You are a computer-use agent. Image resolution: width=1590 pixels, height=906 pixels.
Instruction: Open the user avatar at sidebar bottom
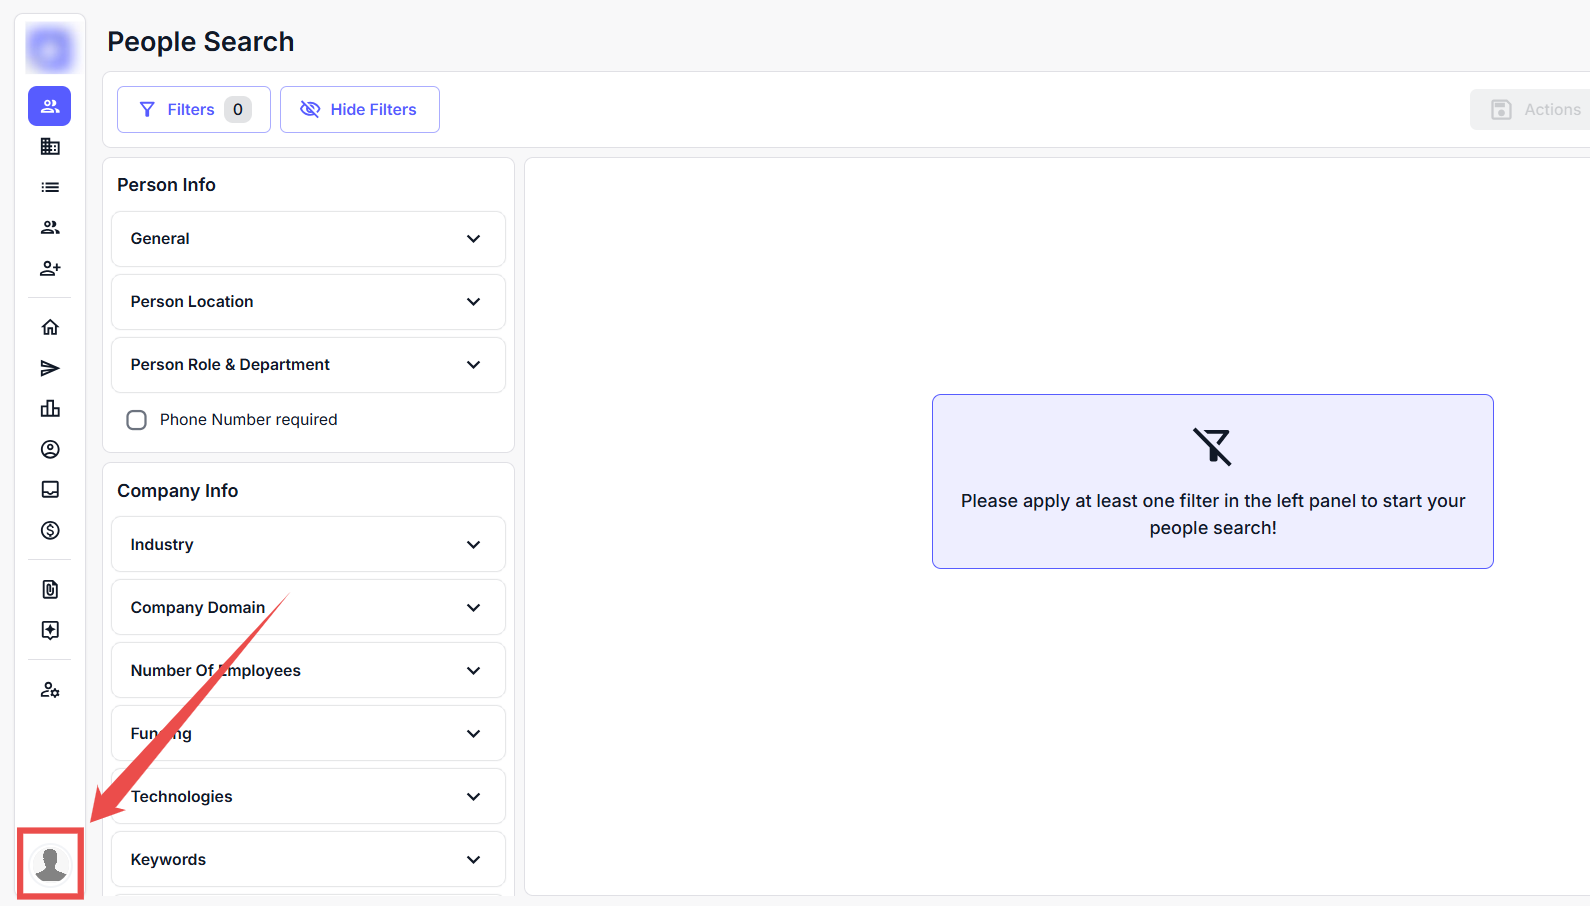(50, 863)
